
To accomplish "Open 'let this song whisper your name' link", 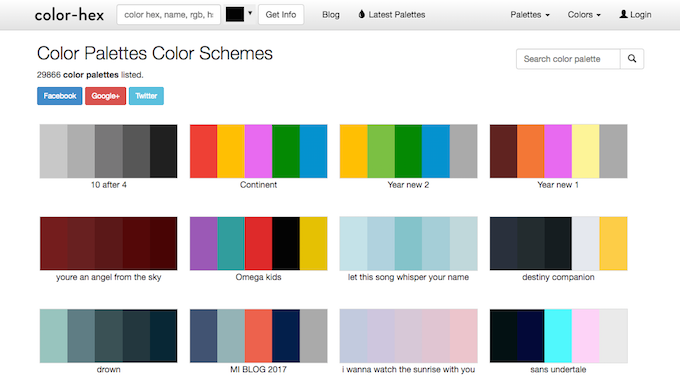I will 408,277.
